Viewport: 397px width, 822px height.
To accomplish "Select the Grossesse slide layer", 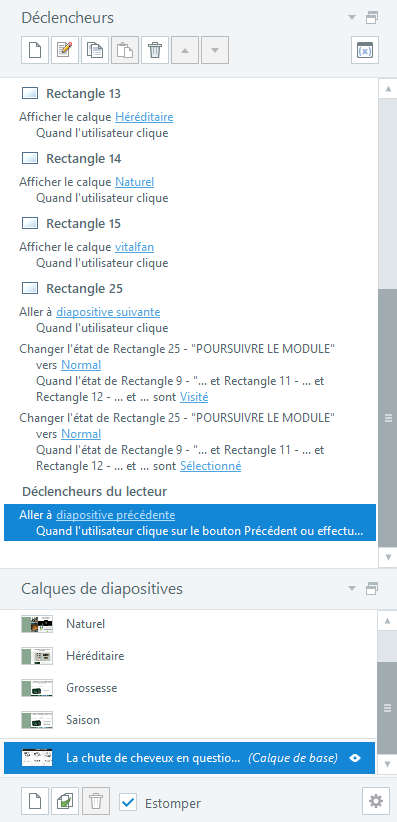I will (x=190, y=688).
